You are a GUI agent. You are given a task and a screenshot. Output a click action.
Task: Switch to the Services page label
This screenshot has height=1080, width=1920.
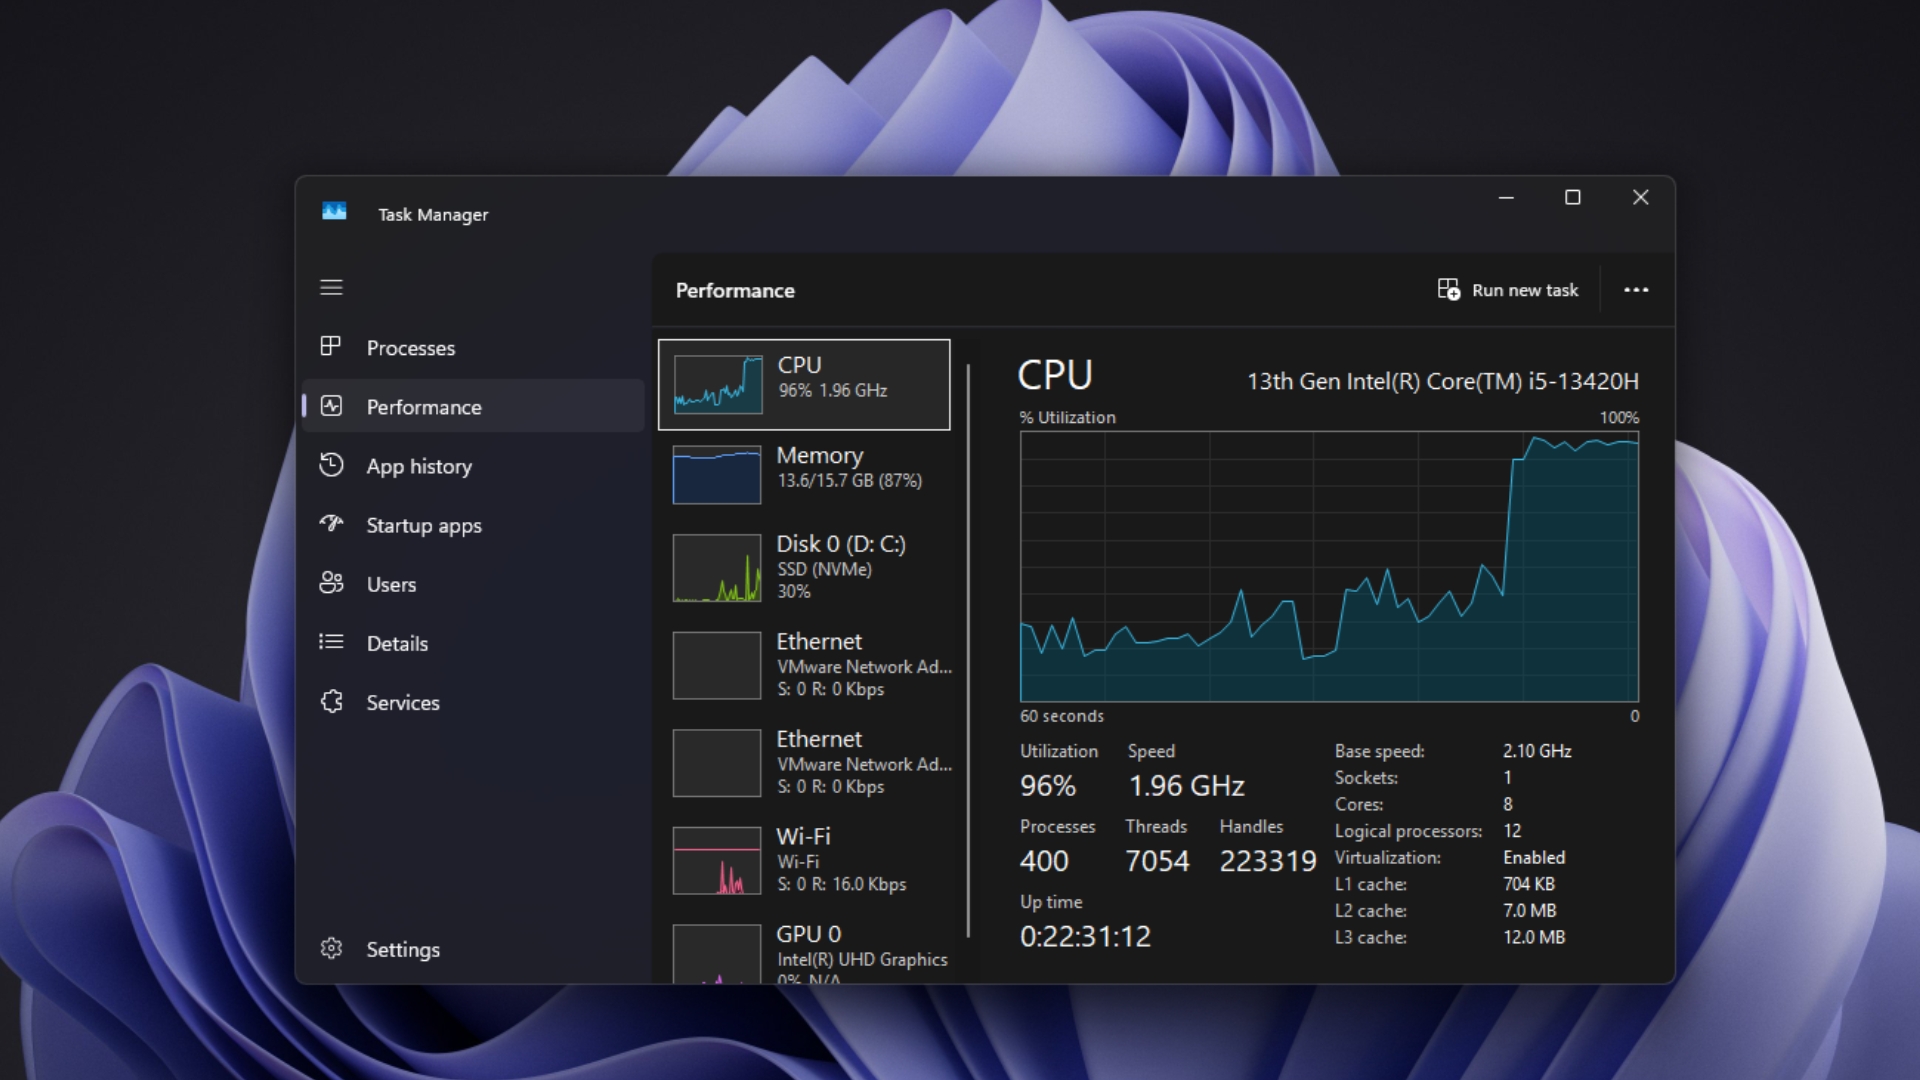point(403,702)
